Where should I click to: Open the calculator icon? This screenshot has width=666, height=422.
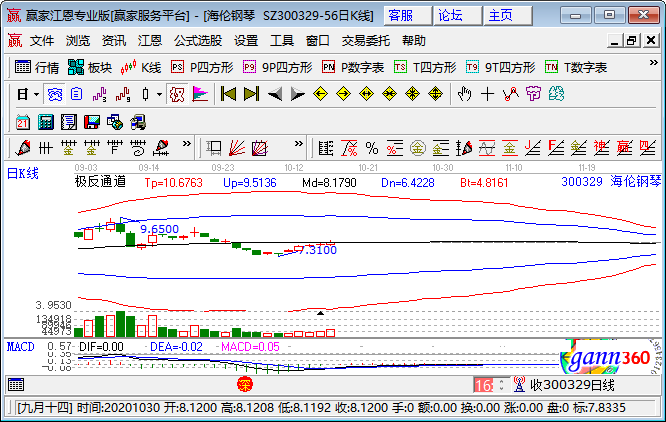tap(46, 122)
